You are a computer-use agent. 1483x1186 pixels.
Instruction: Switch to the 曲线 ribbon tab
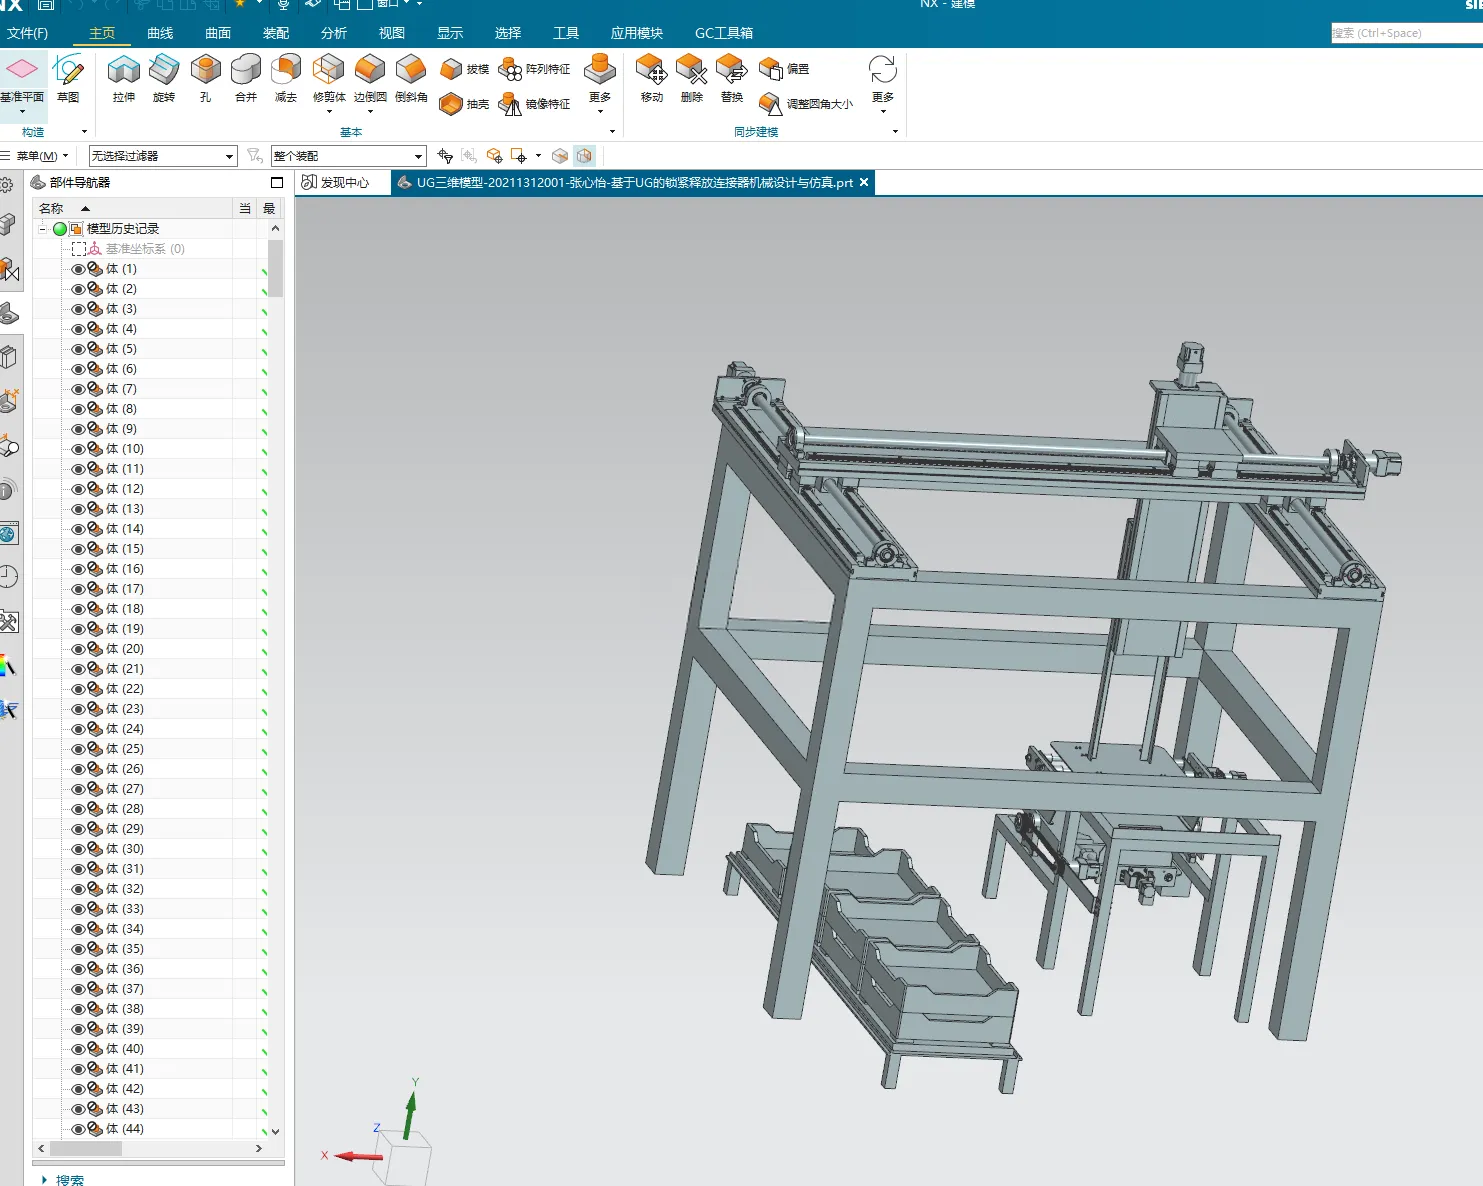click(x=160, y=33)
